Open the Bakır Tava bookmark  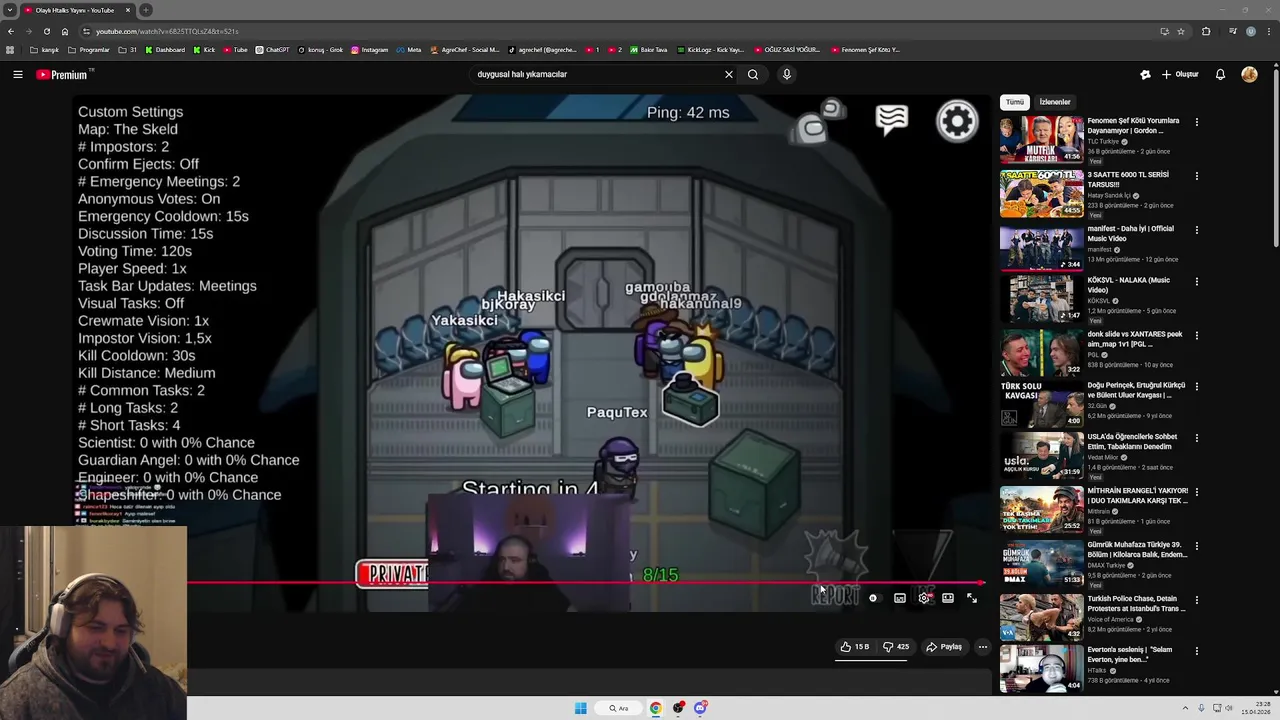click(648, 50)
